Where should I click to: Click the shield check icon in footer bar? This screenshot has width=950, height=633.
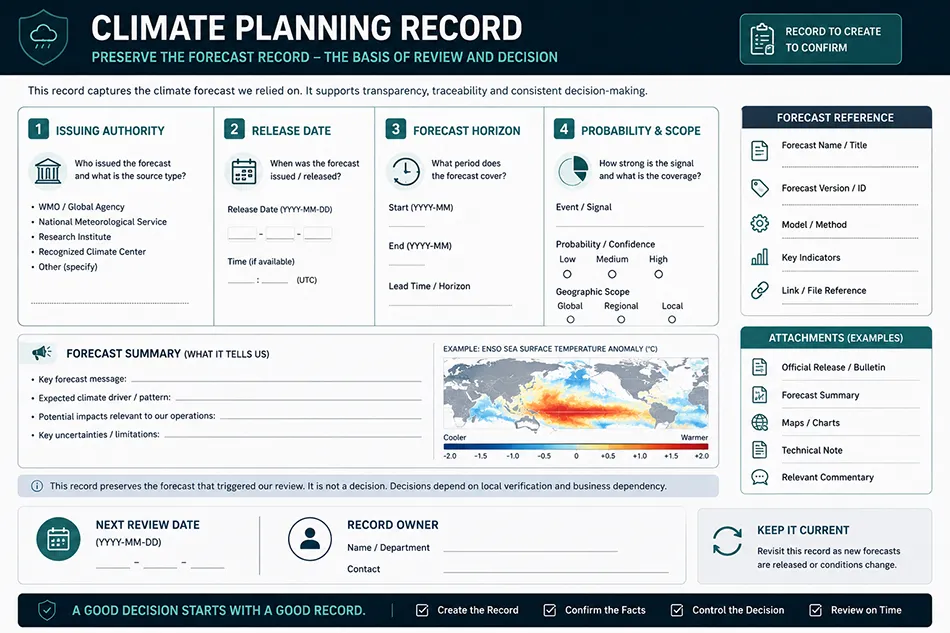[x=47, y=610]
